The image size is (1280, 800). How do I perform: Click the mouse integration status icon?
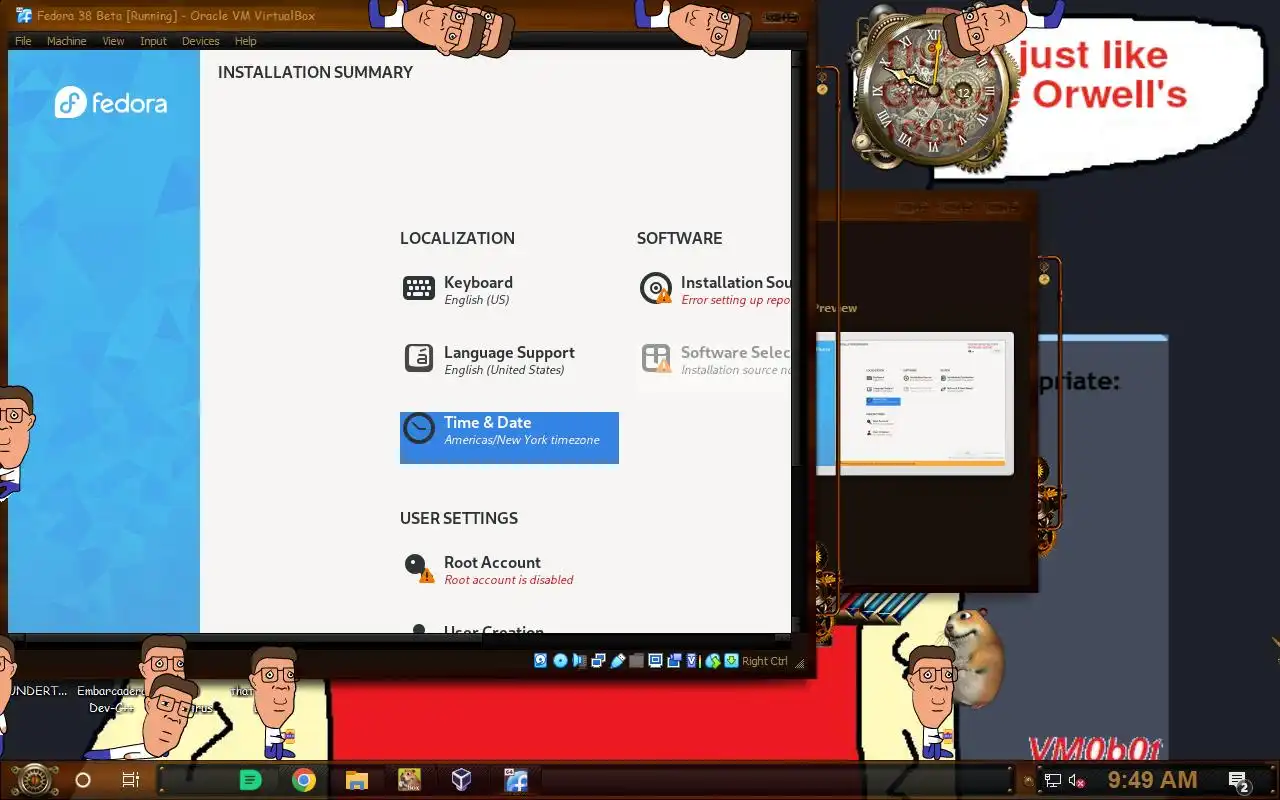pos(712,660)
